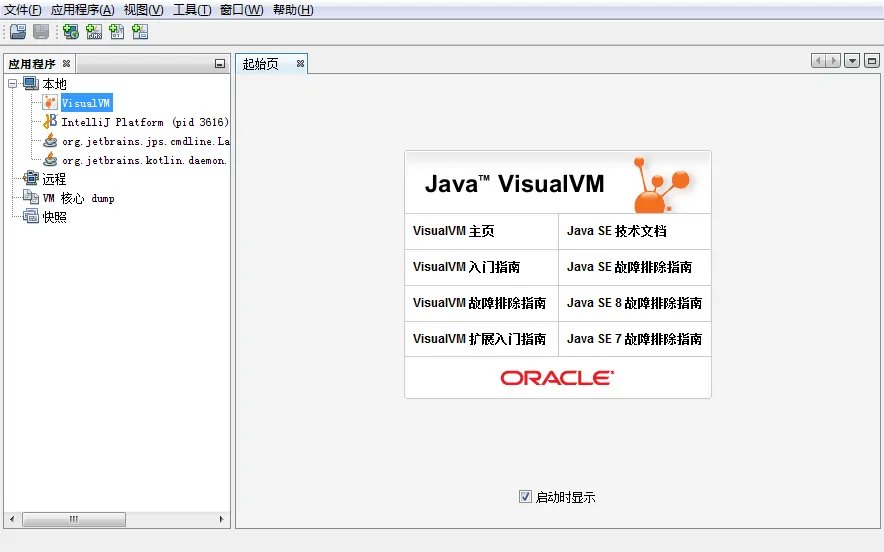884x552 pixels.
Task: Open the VisualVM 入门指南 link
Action: pos(466,267)
